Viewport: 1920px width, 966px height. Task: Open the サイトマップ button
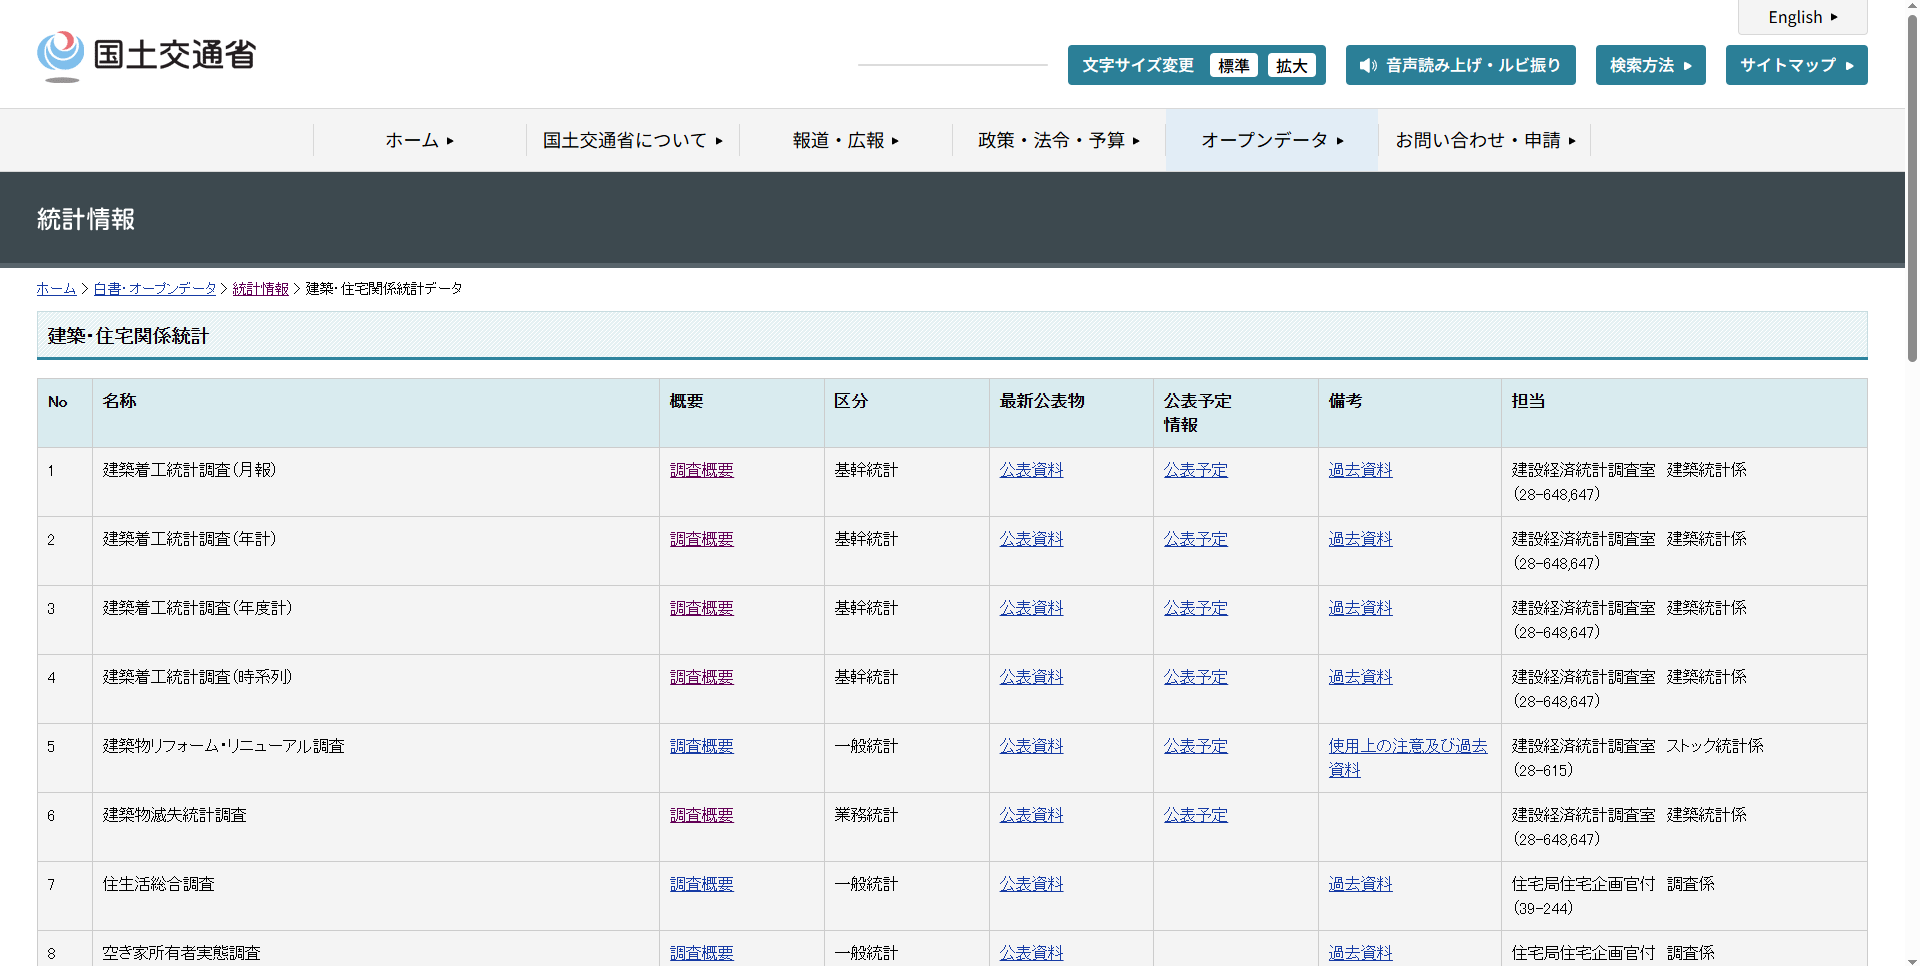click(1796, 66)
